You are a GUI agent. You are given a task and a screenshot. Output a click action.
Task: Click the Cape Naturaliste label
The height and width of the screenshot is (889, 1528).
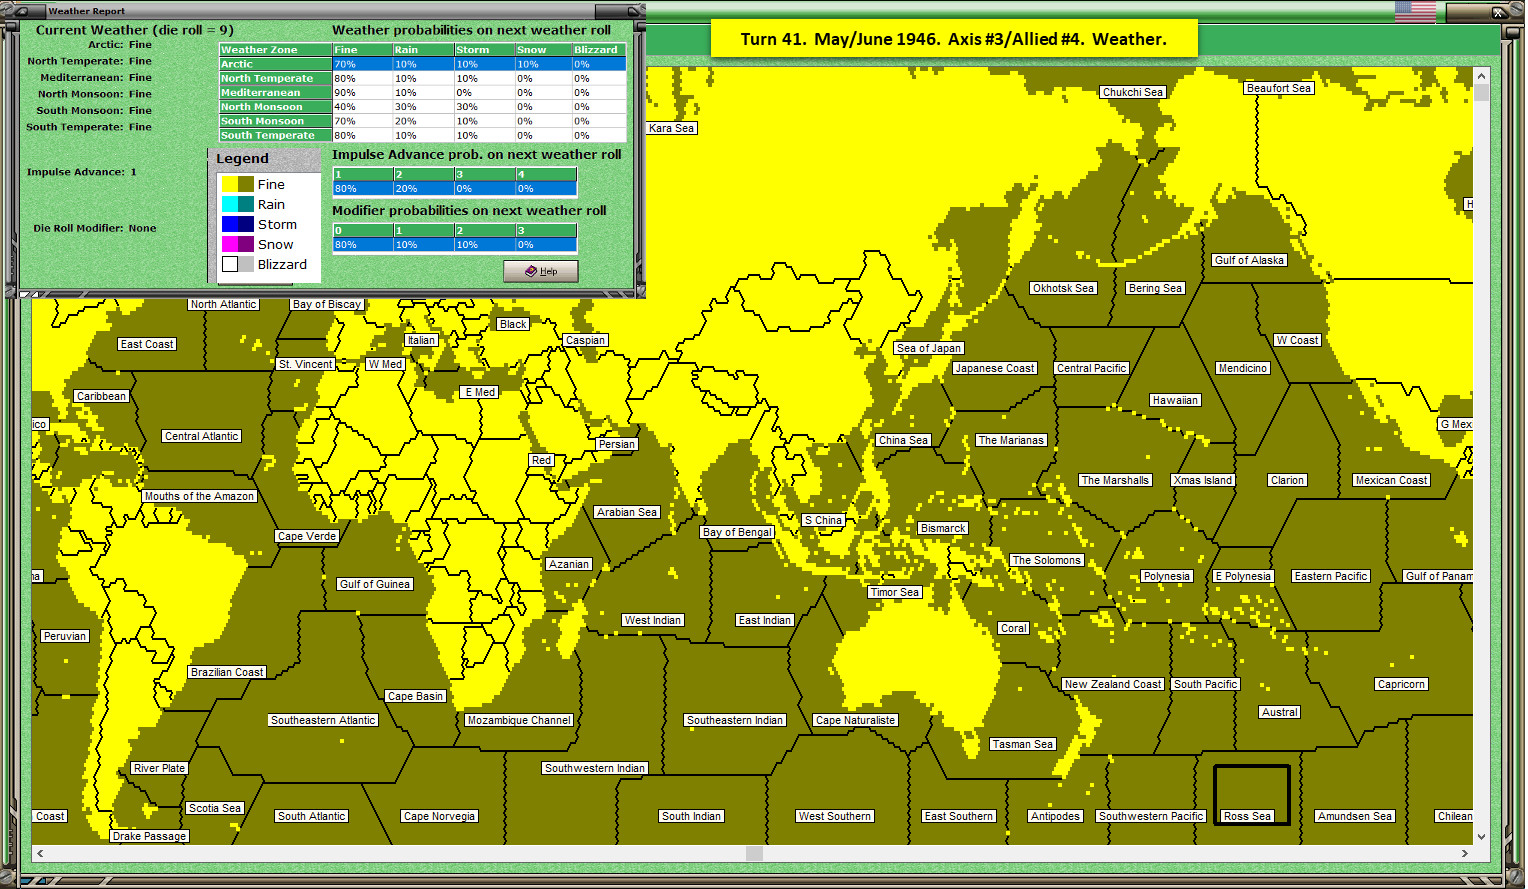point(856,720)
